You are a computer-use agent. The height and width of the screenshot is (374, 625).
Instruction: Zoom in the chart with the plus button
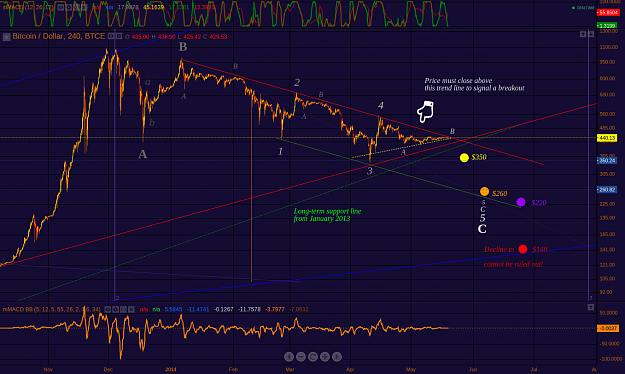tap(325, 357)
